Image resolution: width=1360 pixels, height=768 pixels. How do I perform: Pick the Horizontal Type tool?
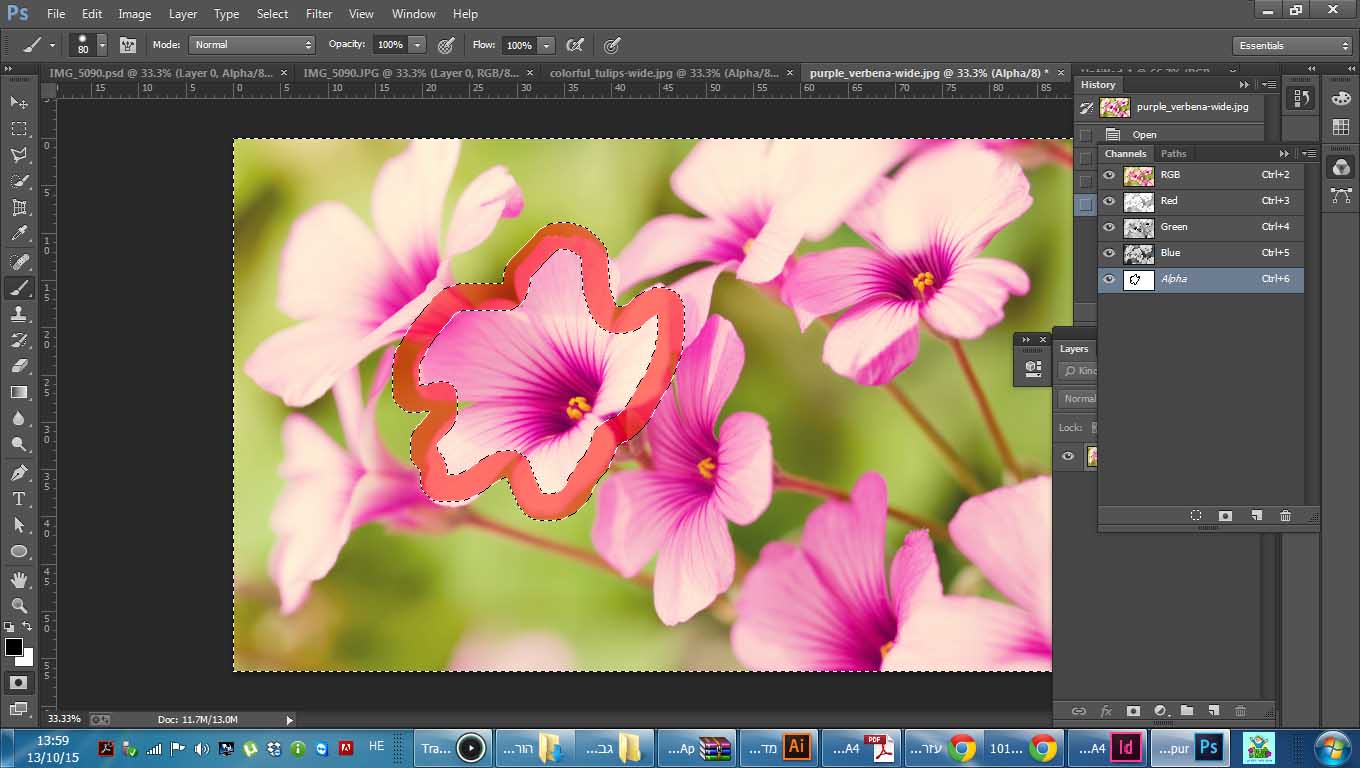click(19, 498)
